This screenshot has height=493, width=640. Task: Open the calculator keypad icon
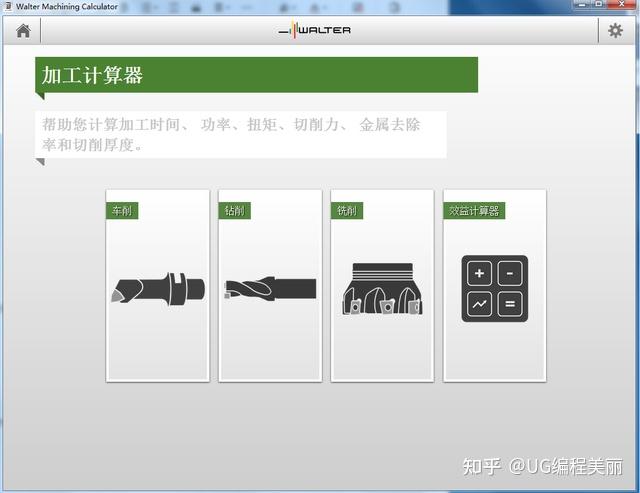[x=495, y=289]
